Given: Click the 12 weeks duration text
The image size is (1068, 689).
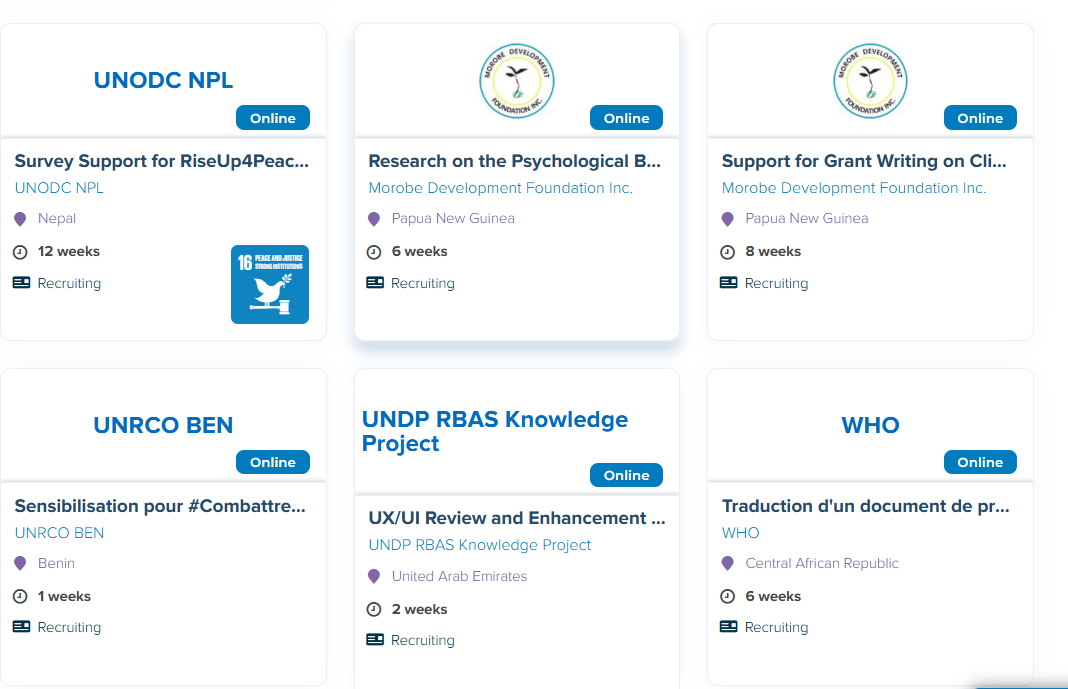Looking at the screenshot, I should tap(69, 251).
